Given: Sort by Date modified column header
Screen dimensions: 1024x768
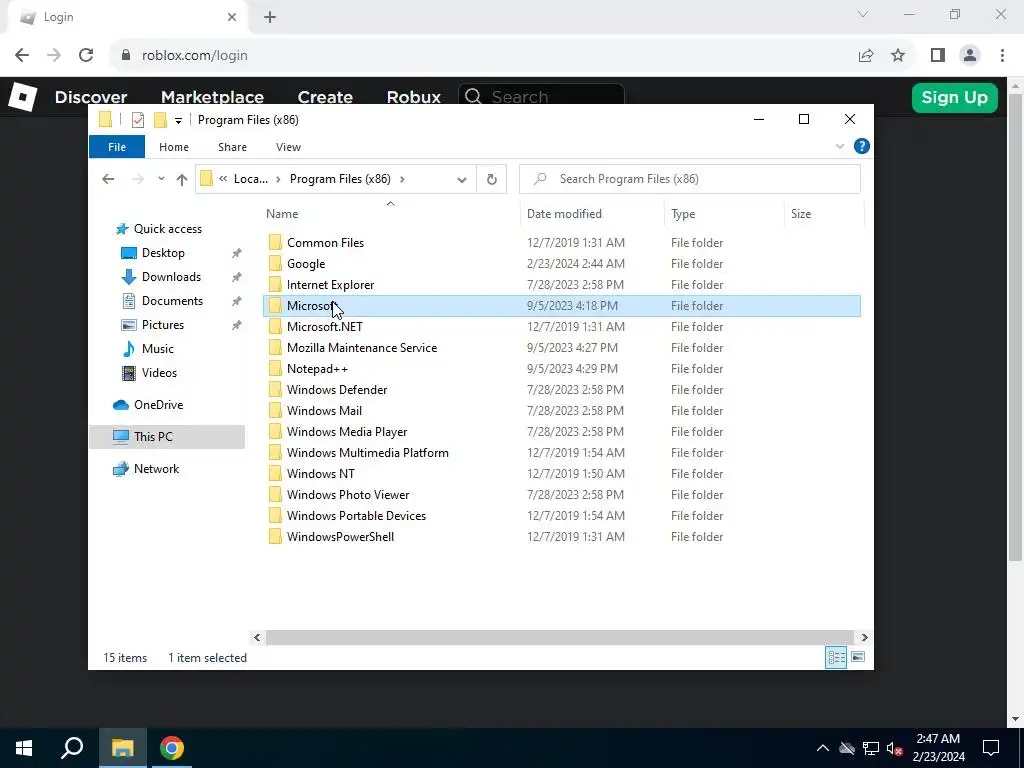Looking at the screenshot, I should pyautogui.click(x=564, y=214).
